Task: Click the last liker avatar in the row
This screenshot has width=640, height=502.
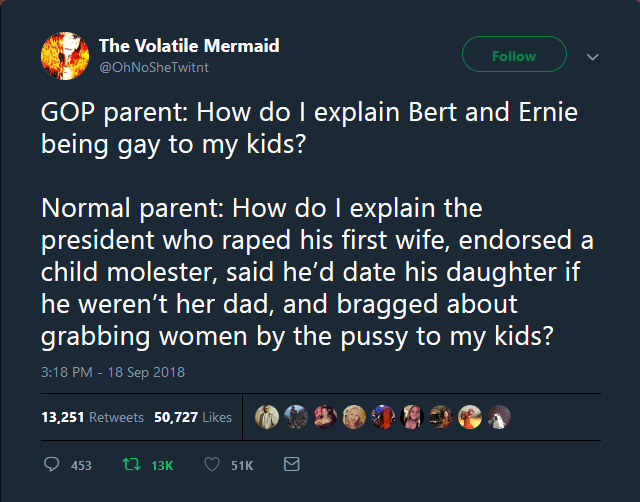Action: 497,417
